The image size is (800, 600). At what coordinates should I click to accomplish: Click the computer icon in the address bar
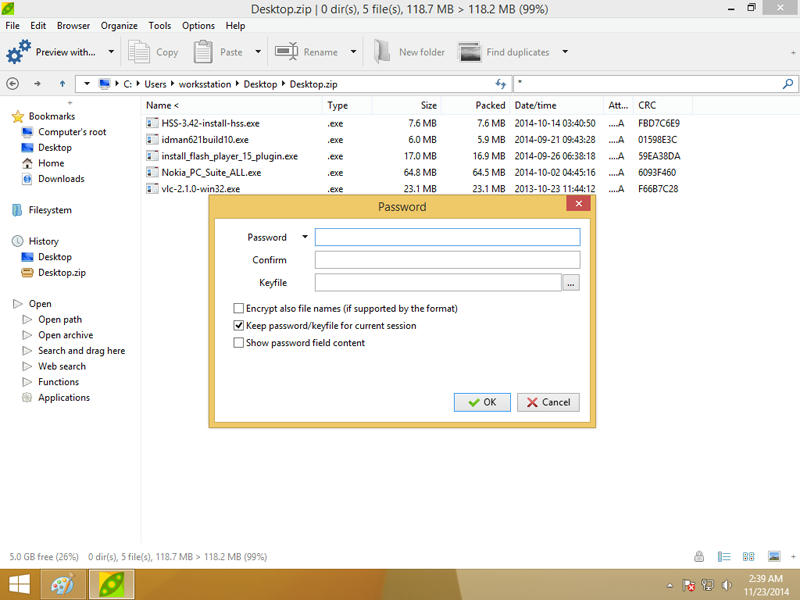[105, 84]
